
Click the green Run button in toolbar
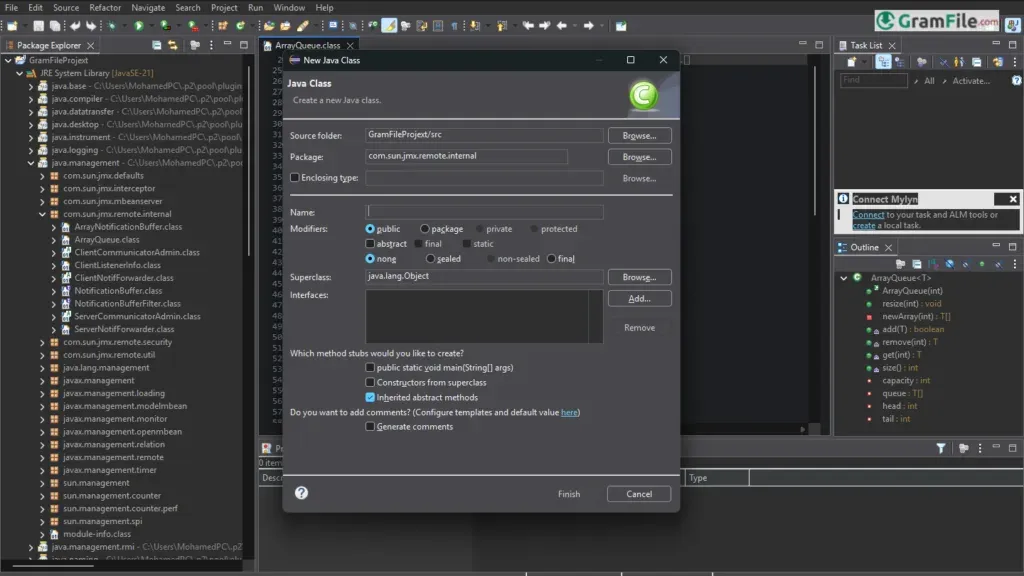pyautogui.click(x=138, y=26)
